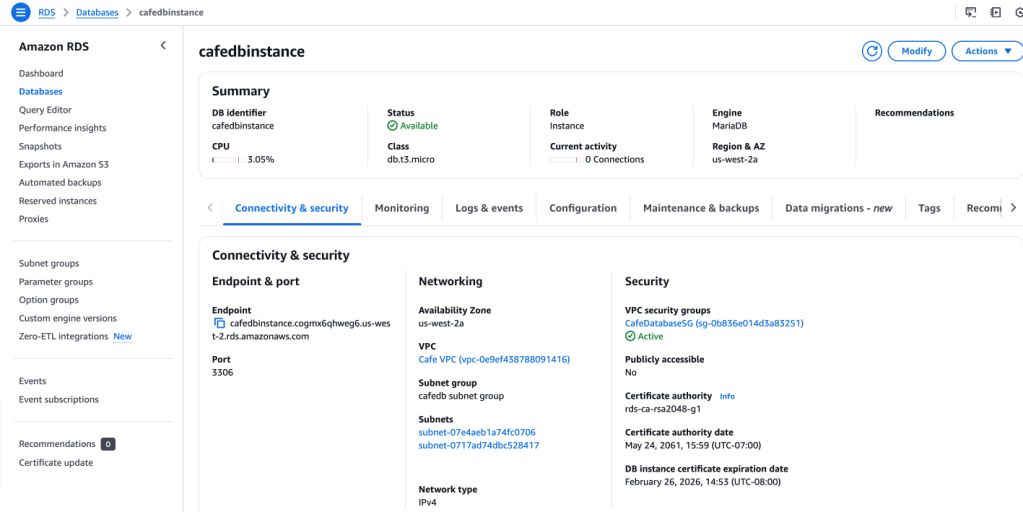
Task: Copy the endpoint using the copy icon
Action: [x=219, y=323]
